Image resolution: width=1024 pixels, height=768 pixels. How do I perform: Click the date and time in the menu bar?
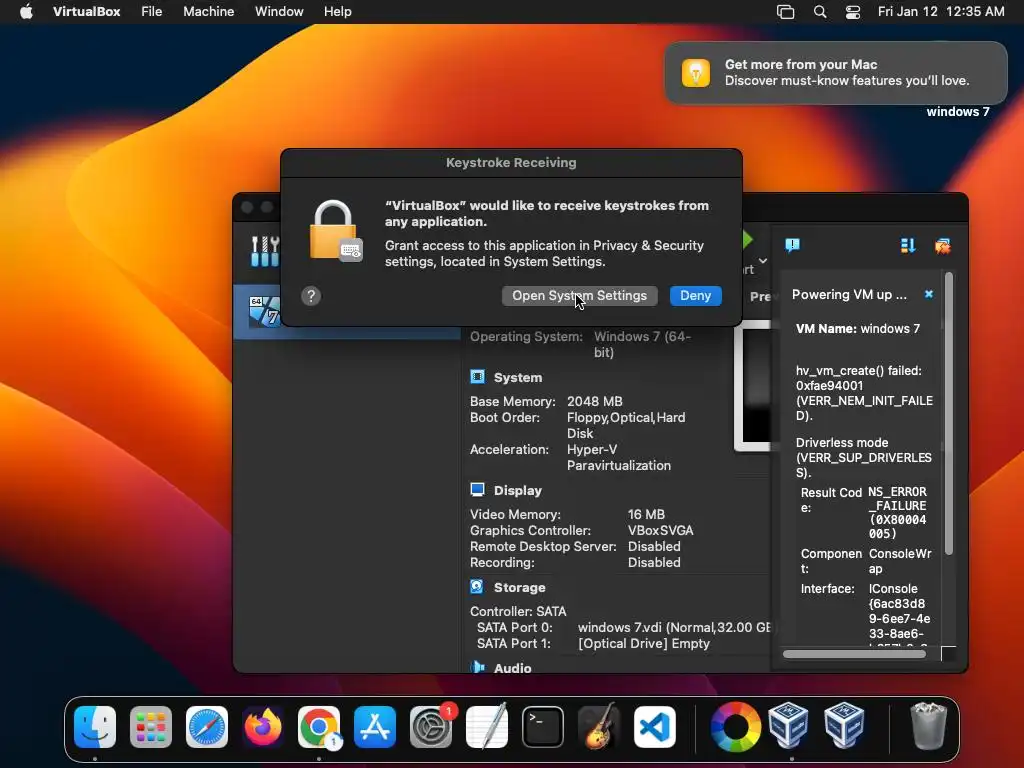click(941, 12)
